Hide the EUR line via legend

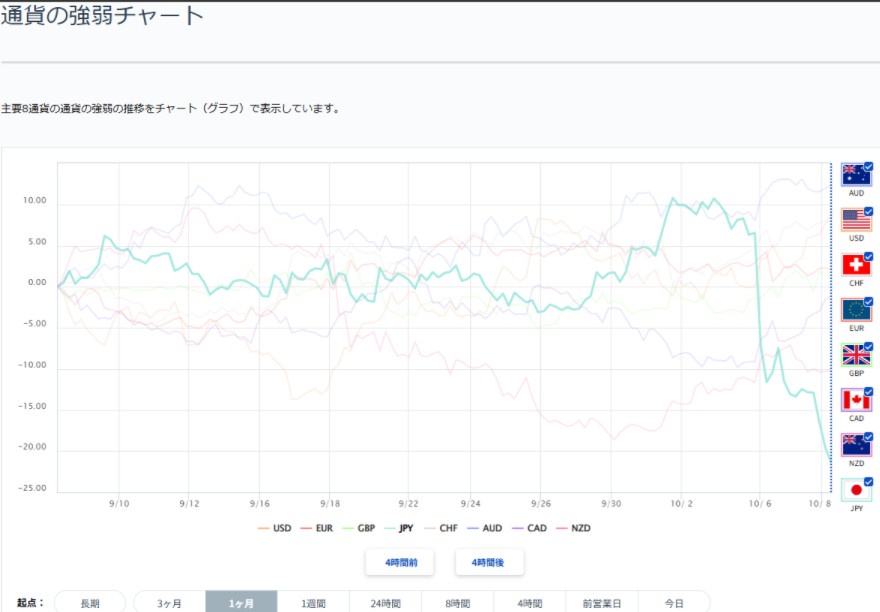coord(320,528)
